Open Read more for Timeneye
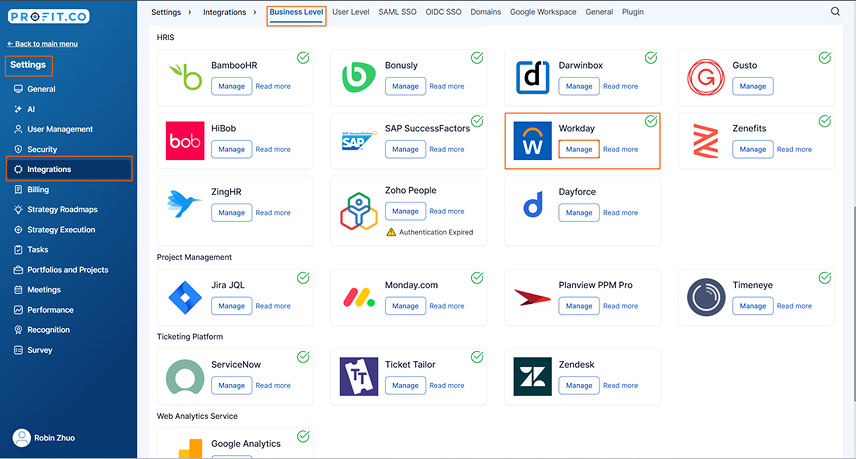Image resolution: width=856 pixels, height=459 pixels. point(794,306)
